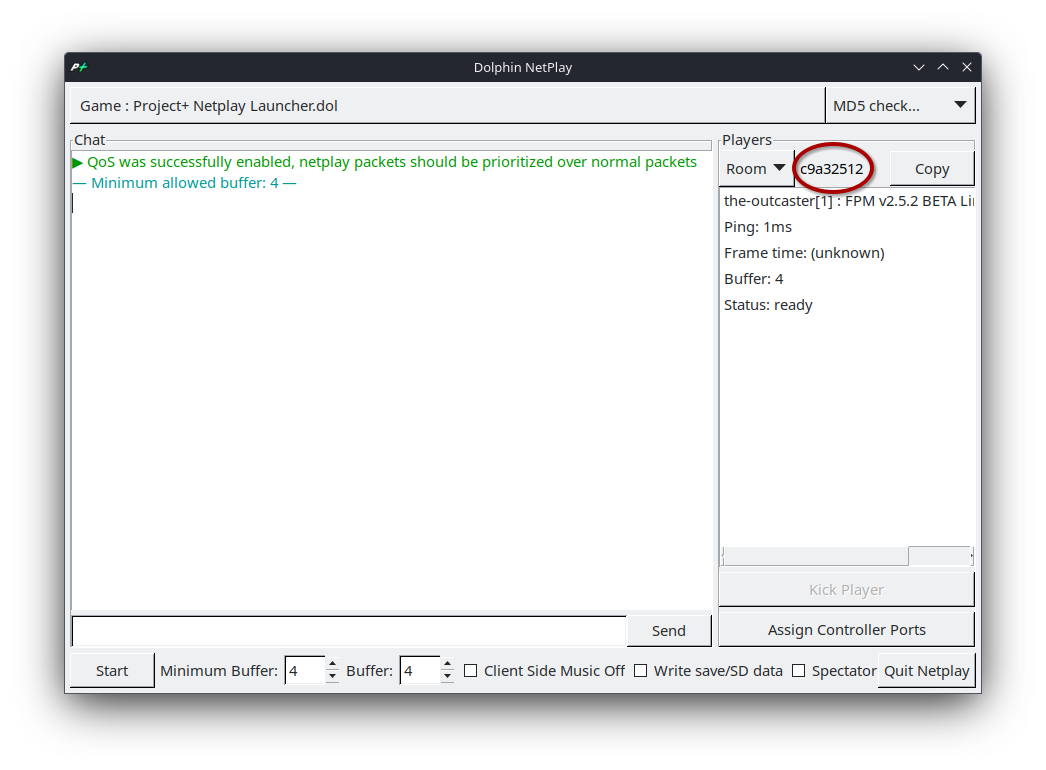Toggle Write save/SD data checkbox
The image size is (1046, 770).
point(640,671)
